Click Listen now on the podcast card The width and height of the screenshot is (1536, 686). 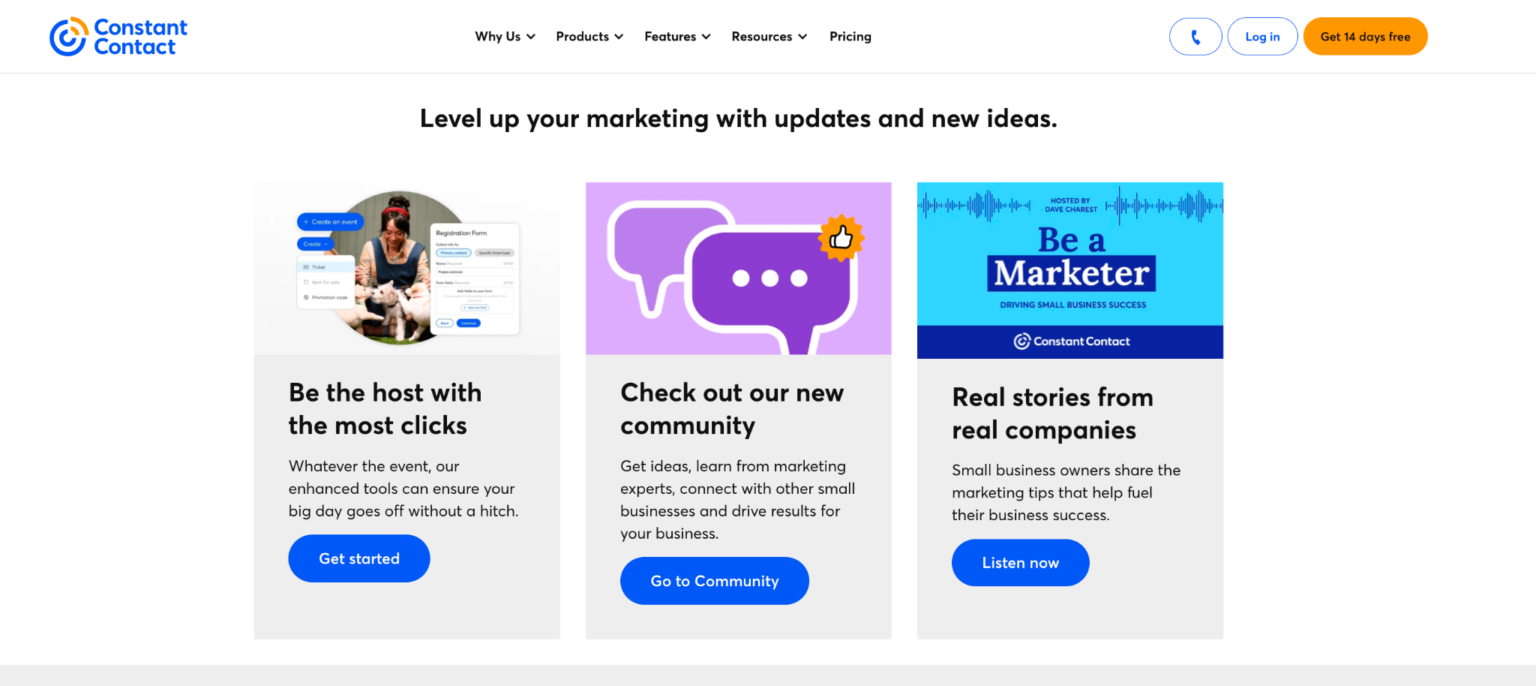pyautogui.click(x=1020, y=562)
